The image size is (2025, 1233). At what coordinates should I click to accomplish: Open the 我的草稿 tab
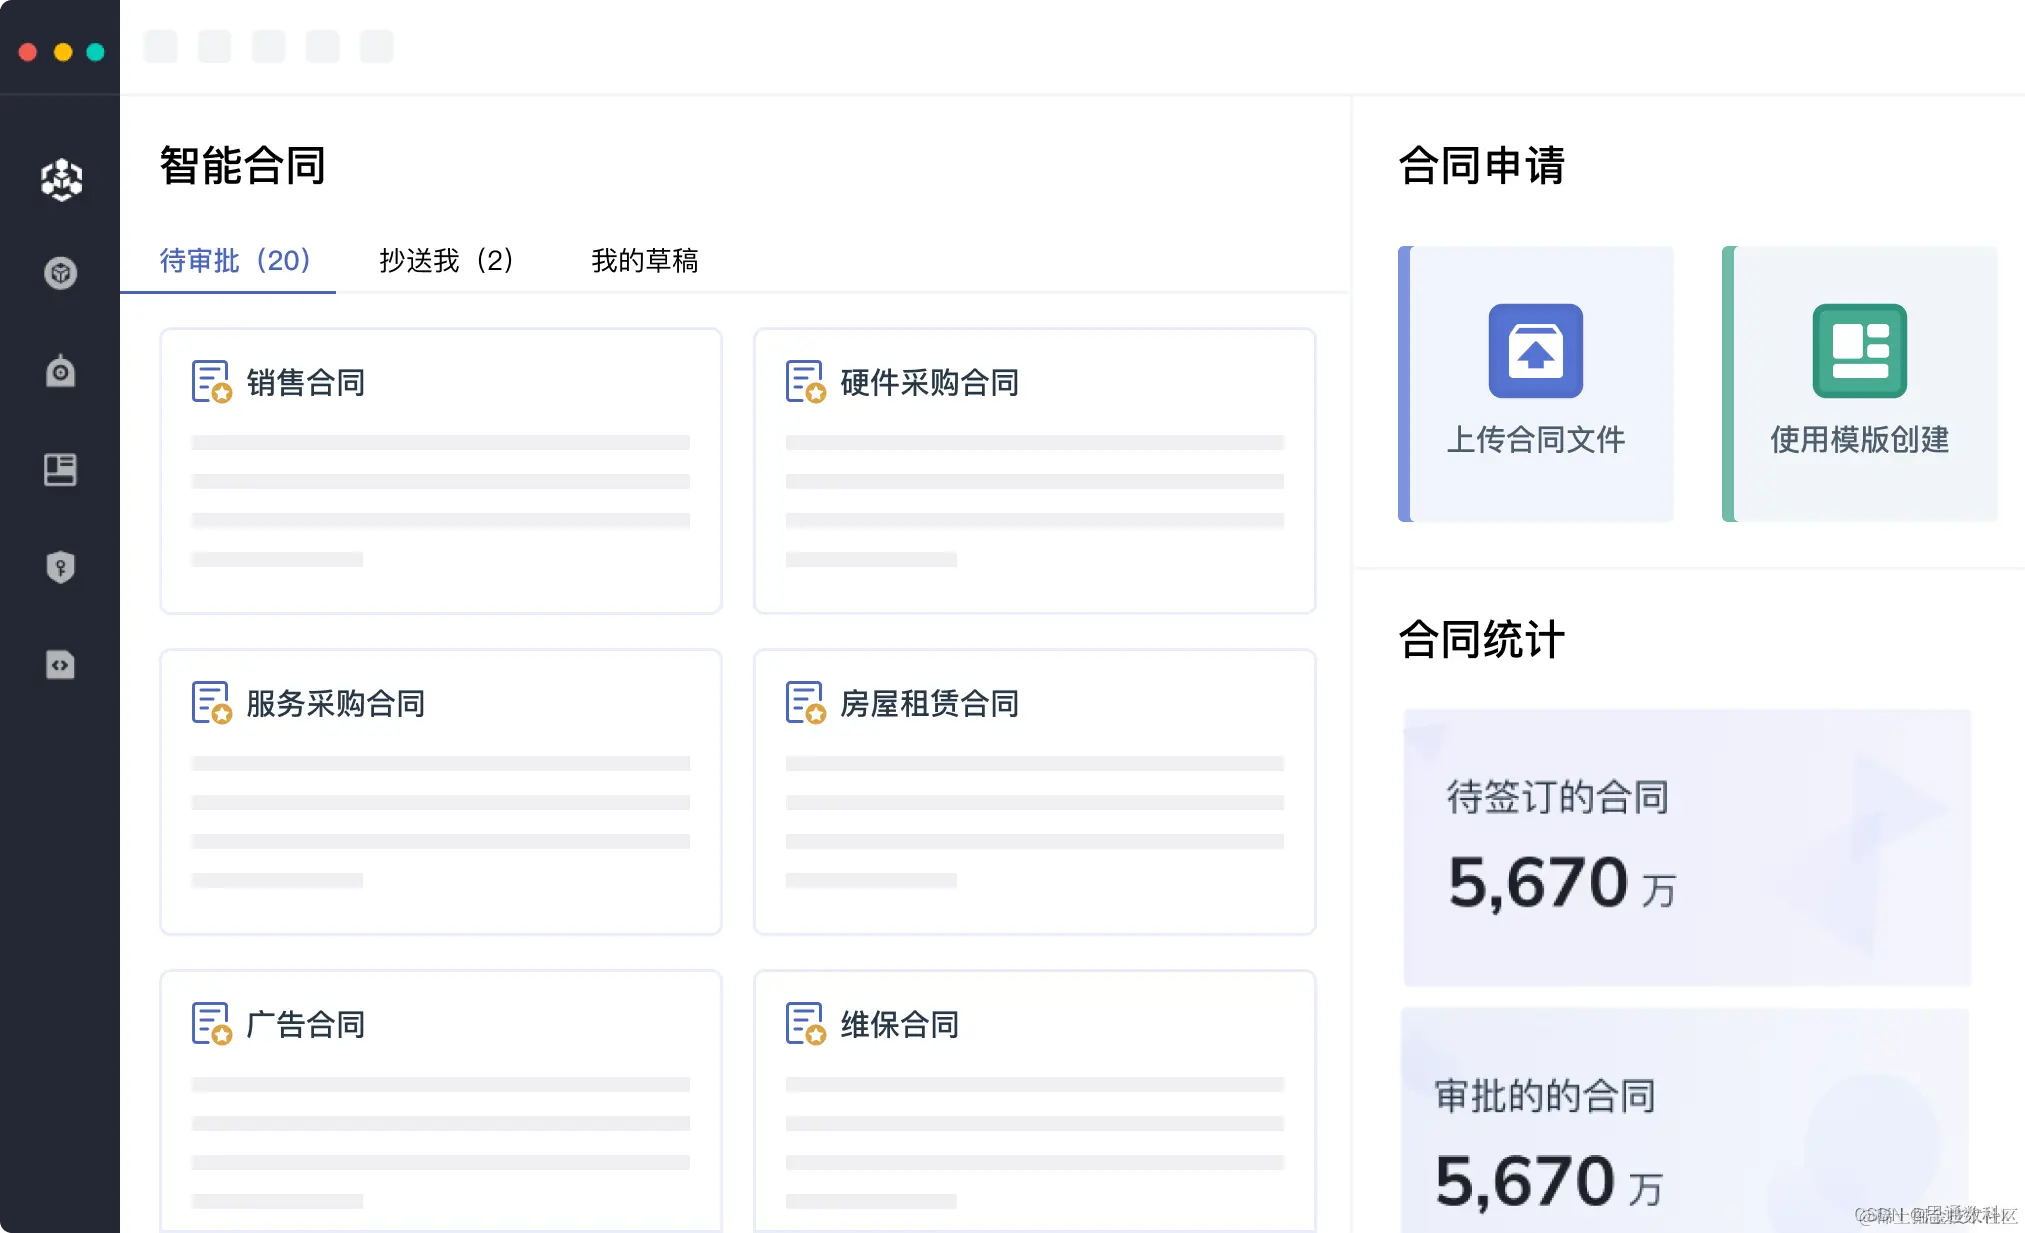(x=644, y=261)
